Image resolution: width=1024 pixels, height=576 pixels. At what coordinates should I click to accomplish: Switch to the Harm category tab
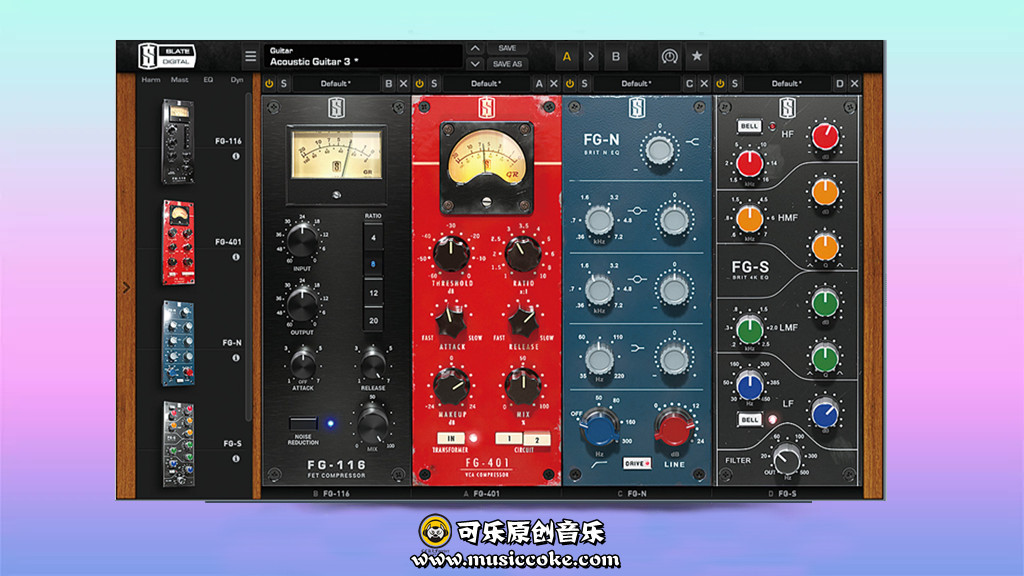pyautogui.click(x=151, y=80)
